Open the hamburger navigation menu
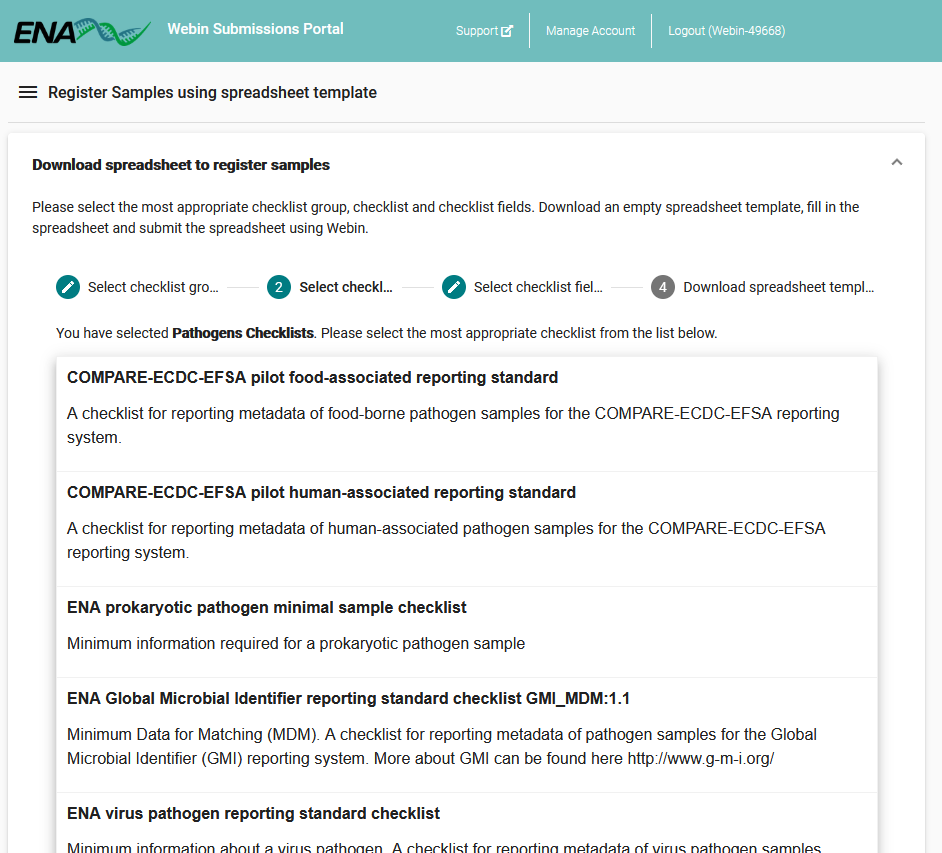The height and width of the screenshot is (853, 942). pos(28,93)
